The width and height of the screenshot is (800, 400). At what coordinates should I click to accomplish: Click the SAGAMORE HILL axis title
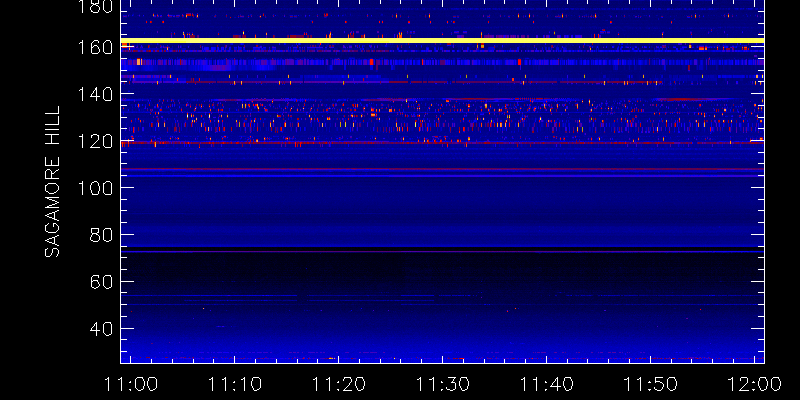click(52, 182)
